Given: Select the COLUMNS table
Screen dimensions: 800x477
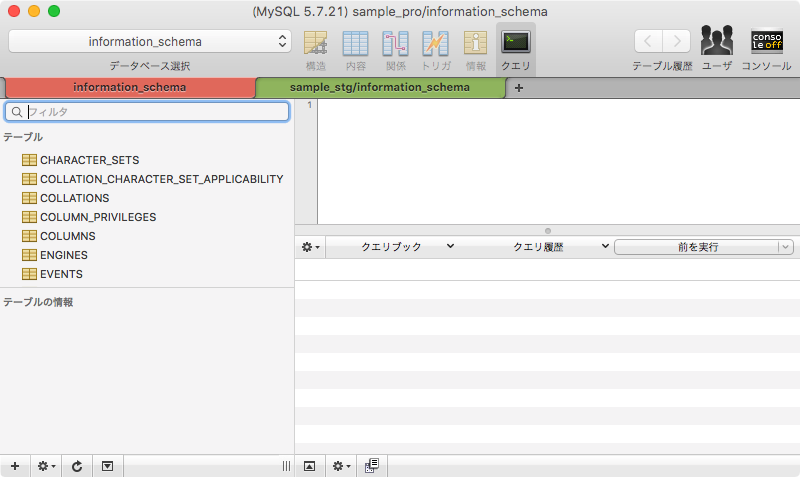Looking at the screenshot, I should click(59, 236).
